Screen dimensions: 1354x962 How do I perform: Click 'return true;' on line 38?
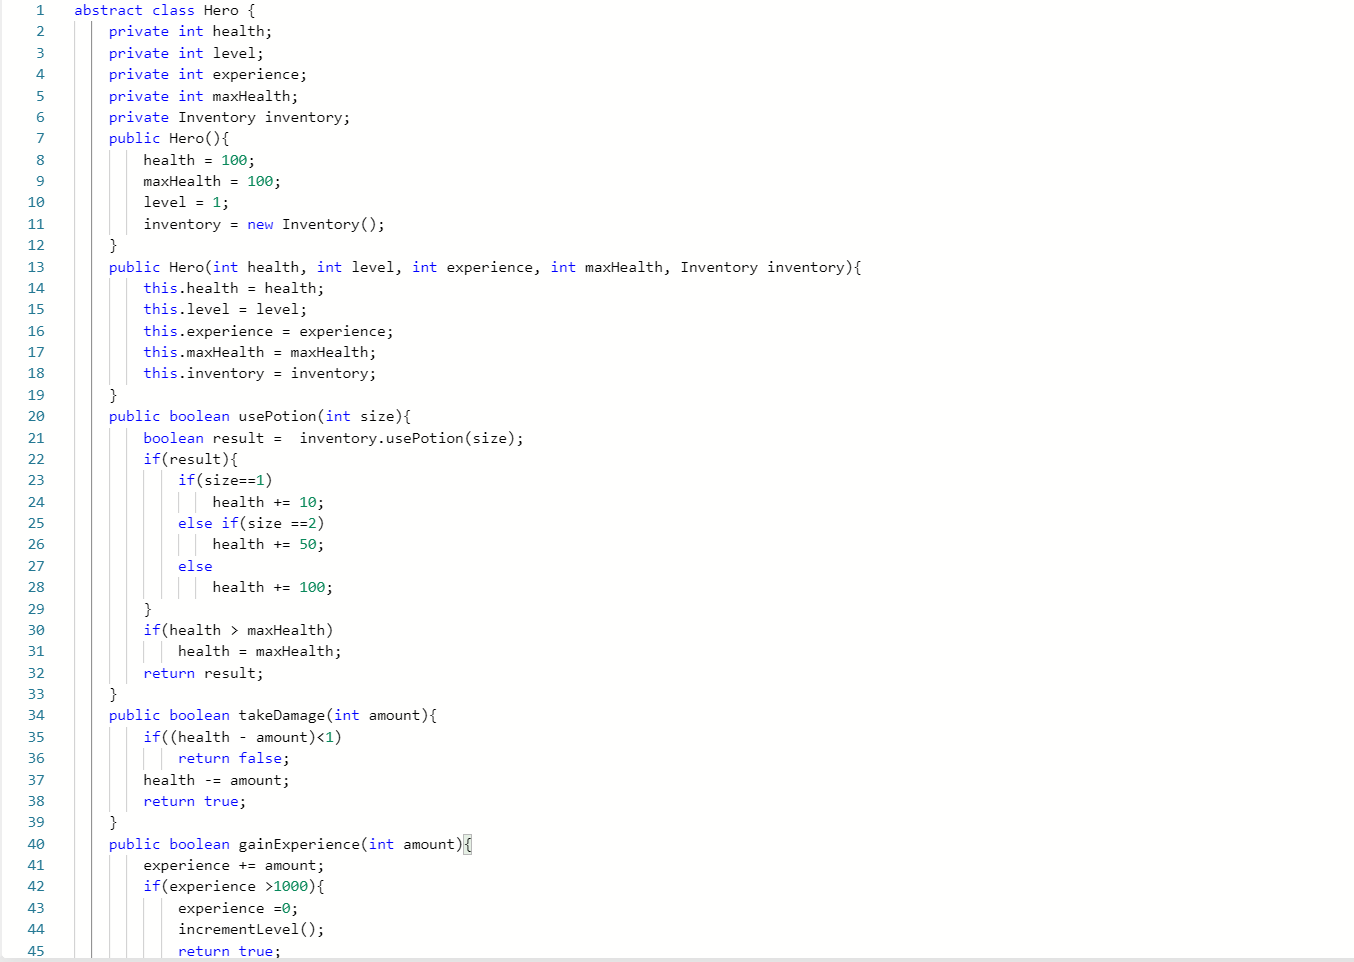click(195, 801)
